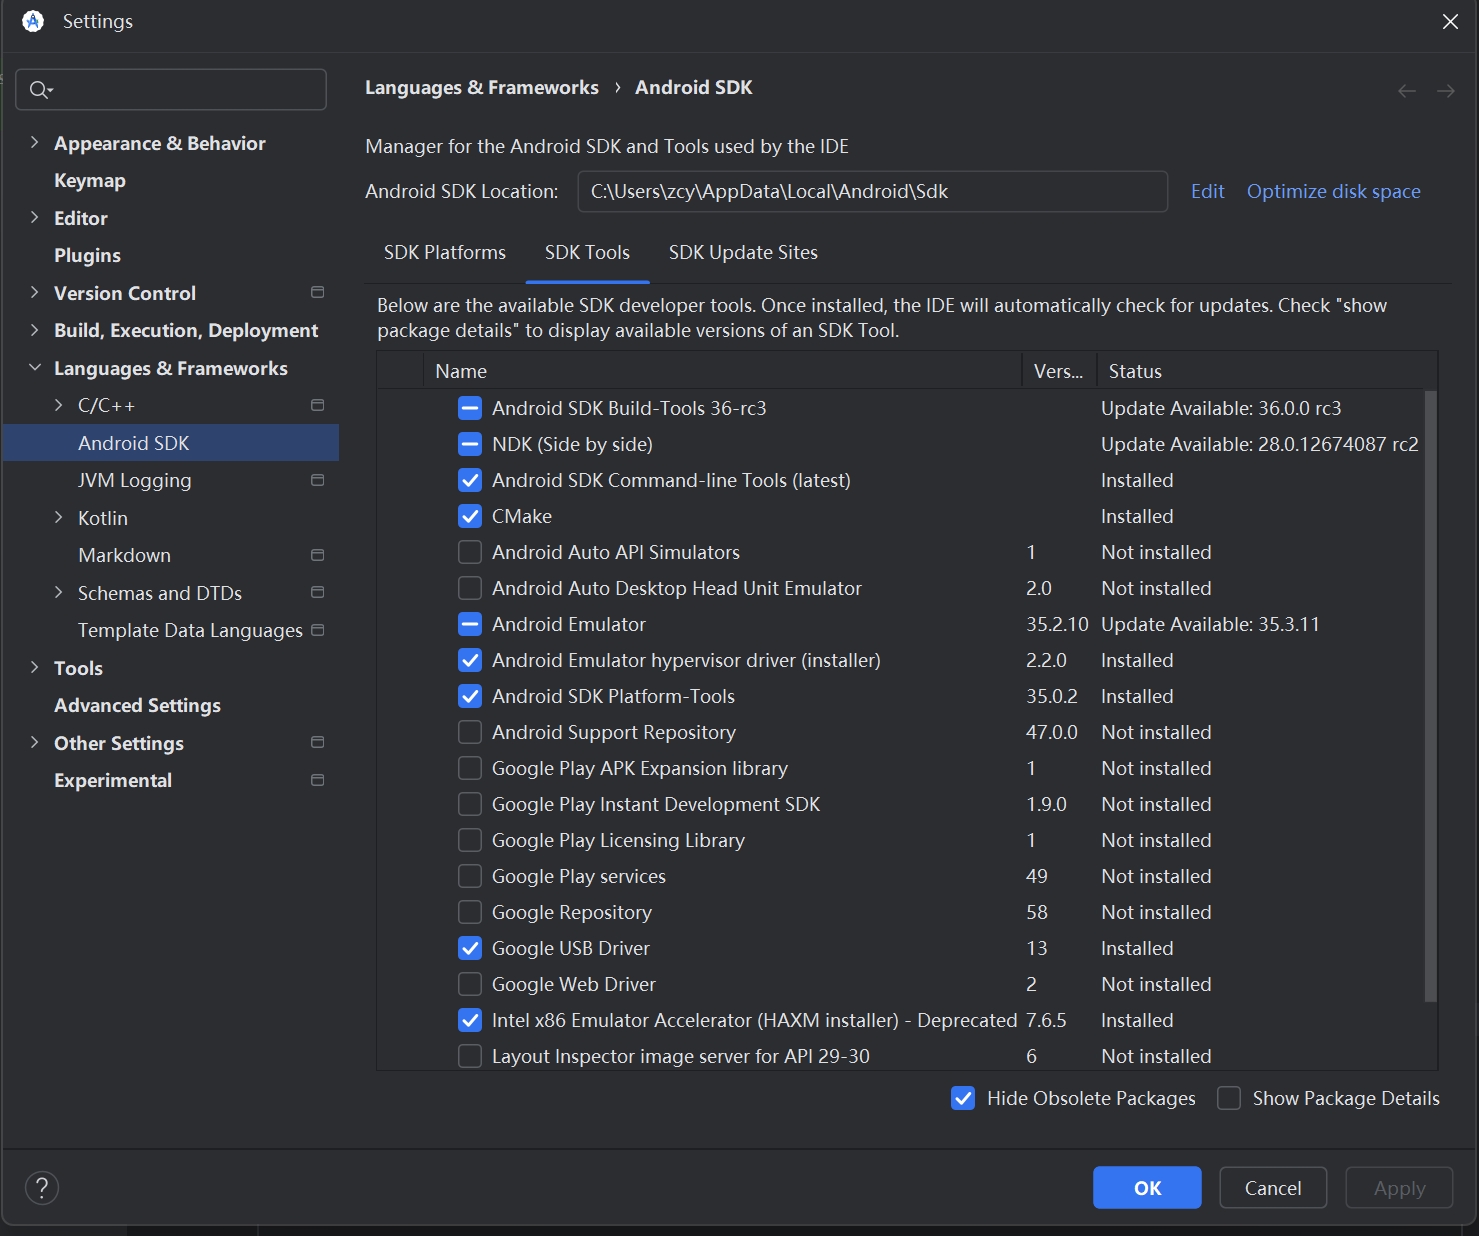This screenshot has height=1236, width=1479.
Task: Click the Edit link beside SDK Location
Action: (x=1207, y=191)
